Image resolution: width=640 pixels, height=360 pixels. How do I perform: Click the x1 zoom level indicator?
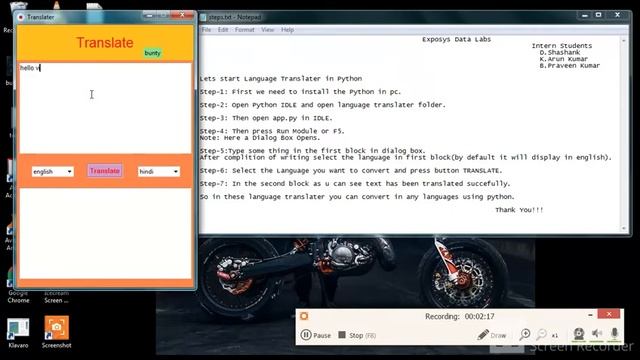(x=555, y=336)
